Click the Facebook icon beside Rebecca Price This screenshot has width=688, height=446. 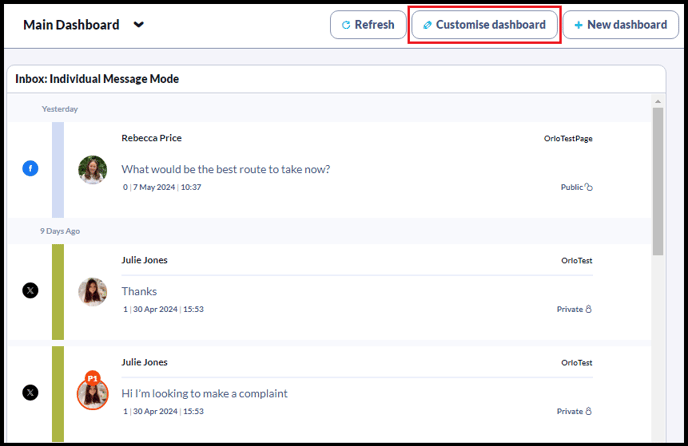pos(30,168)
